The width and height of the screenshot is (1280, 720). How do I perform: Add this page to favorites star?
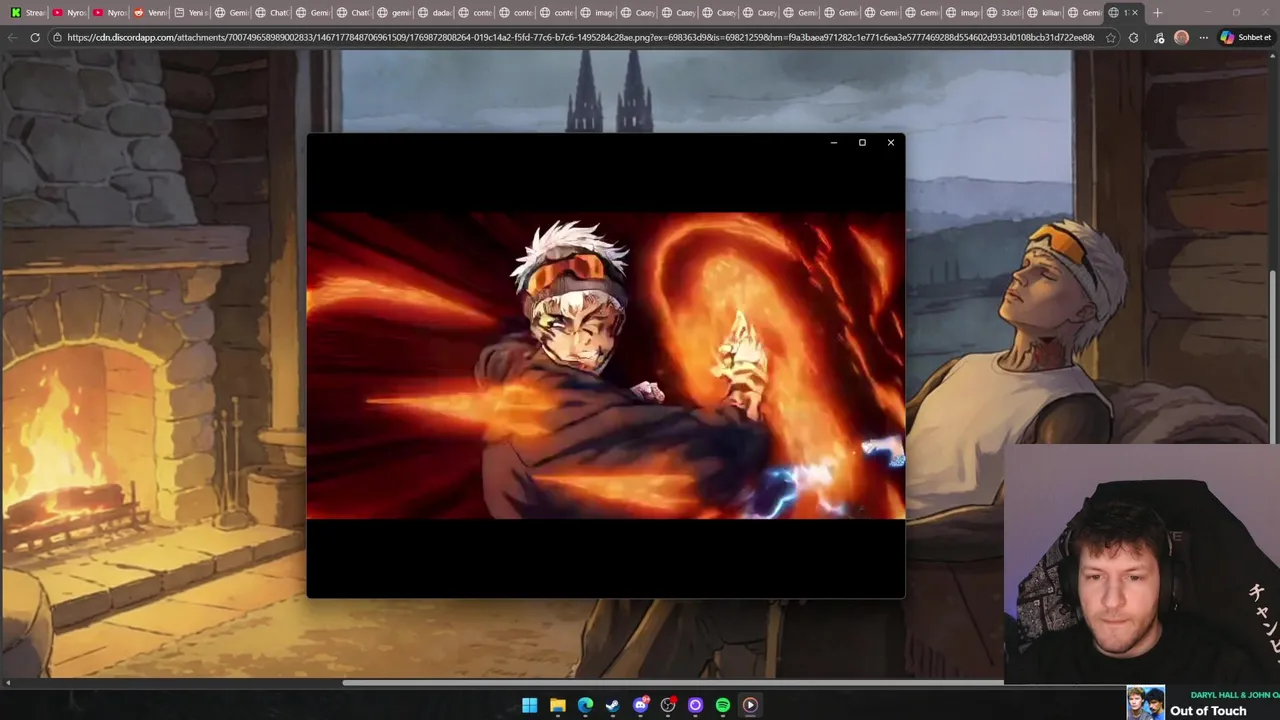pos(1110,37)
